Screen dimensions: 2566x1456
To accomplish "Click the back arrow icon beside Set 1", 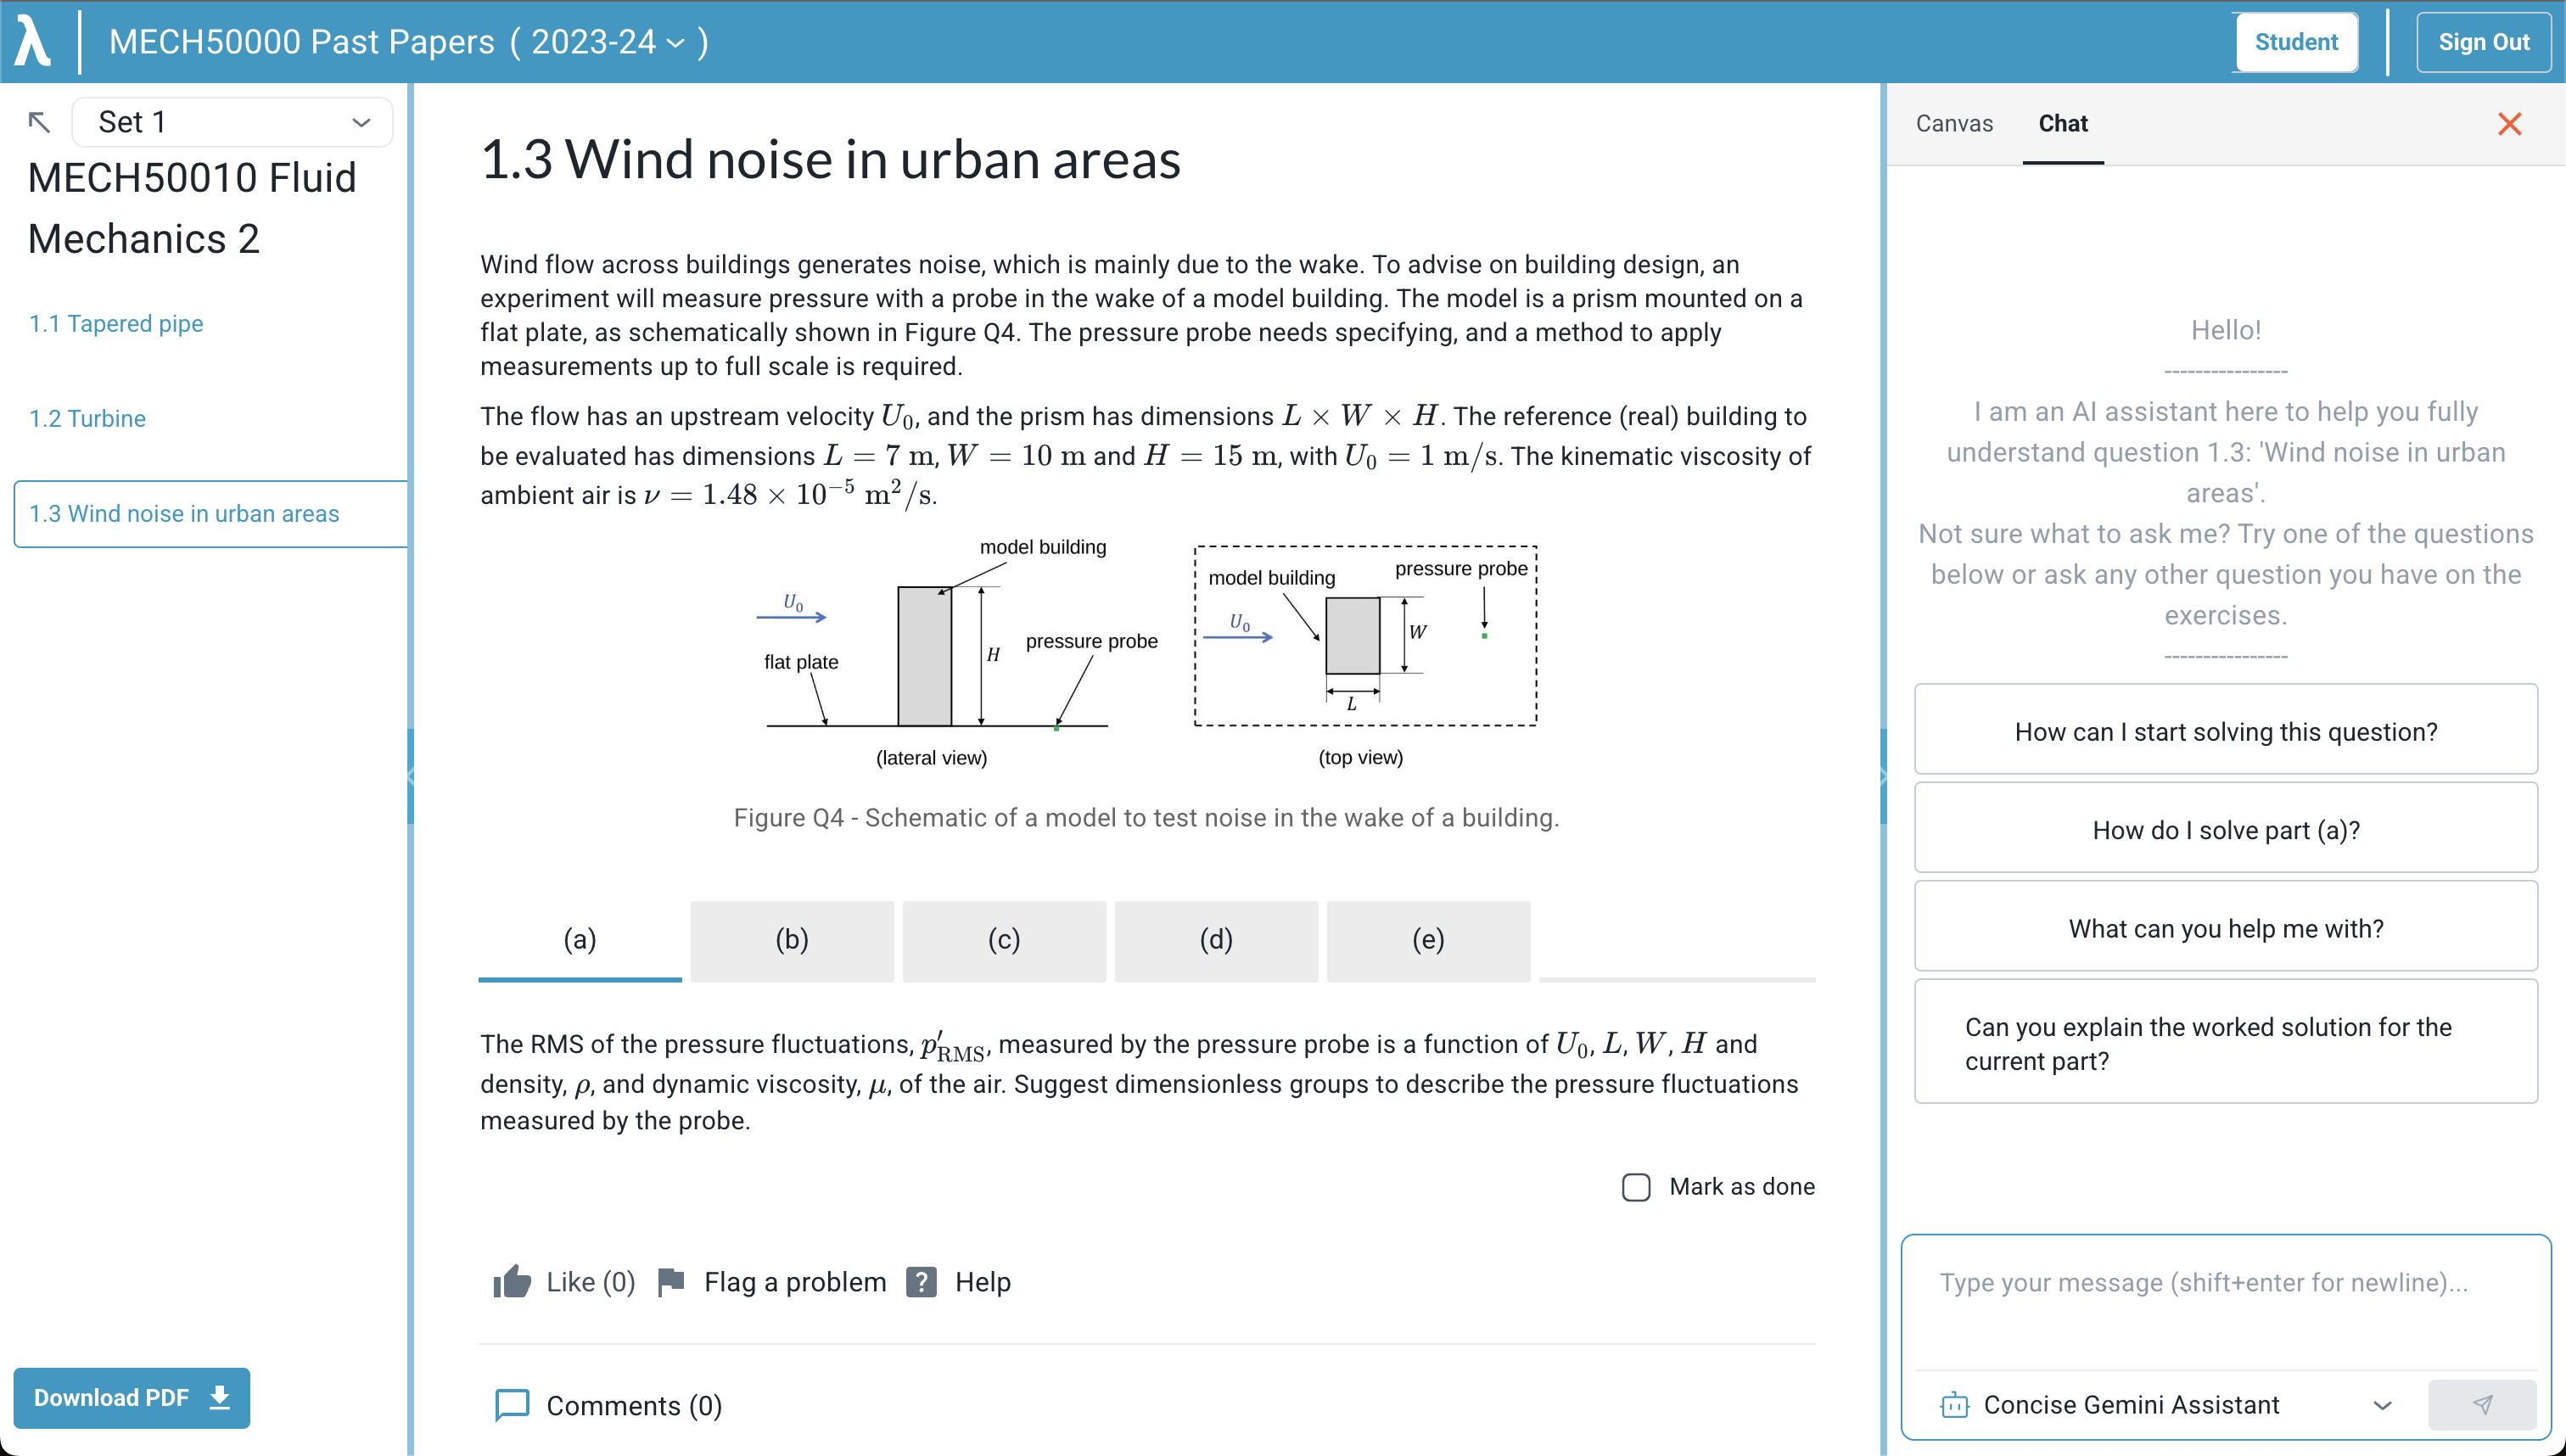I will [39, 122].
